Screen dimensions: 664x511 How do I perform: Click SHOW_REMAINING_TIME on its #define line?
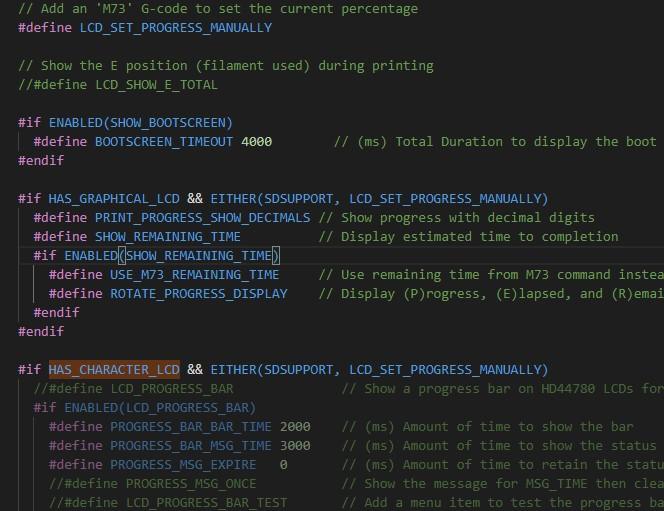pyautogui.click(x=167, y=237)
